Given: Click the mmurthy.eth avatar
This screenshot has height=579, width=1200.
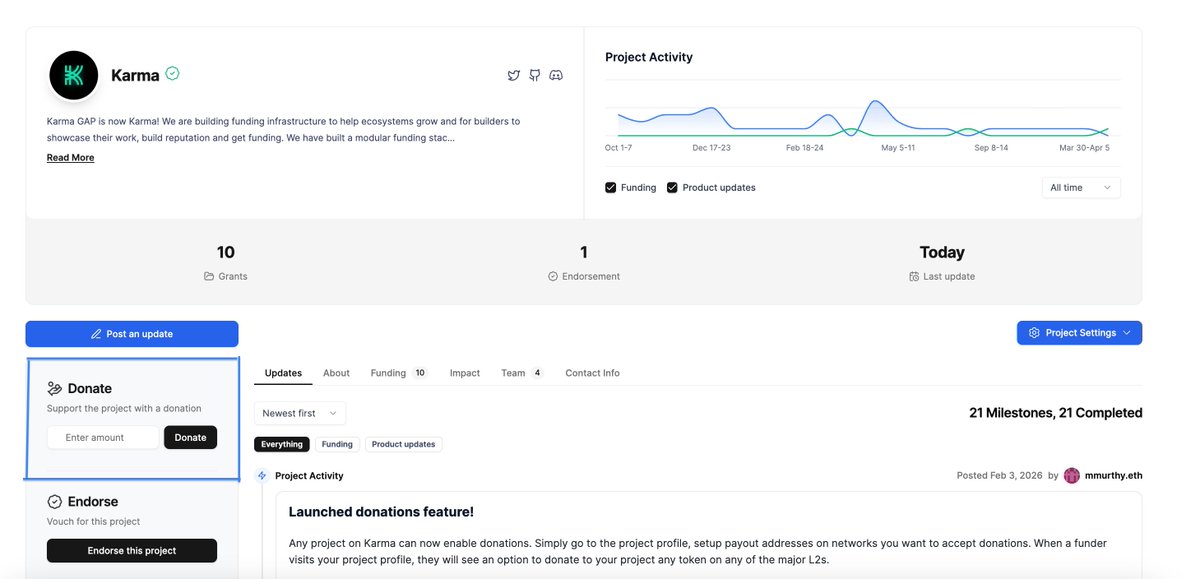Looking at the screenshot, I should pyautogui.click(x=1072, y=476).
